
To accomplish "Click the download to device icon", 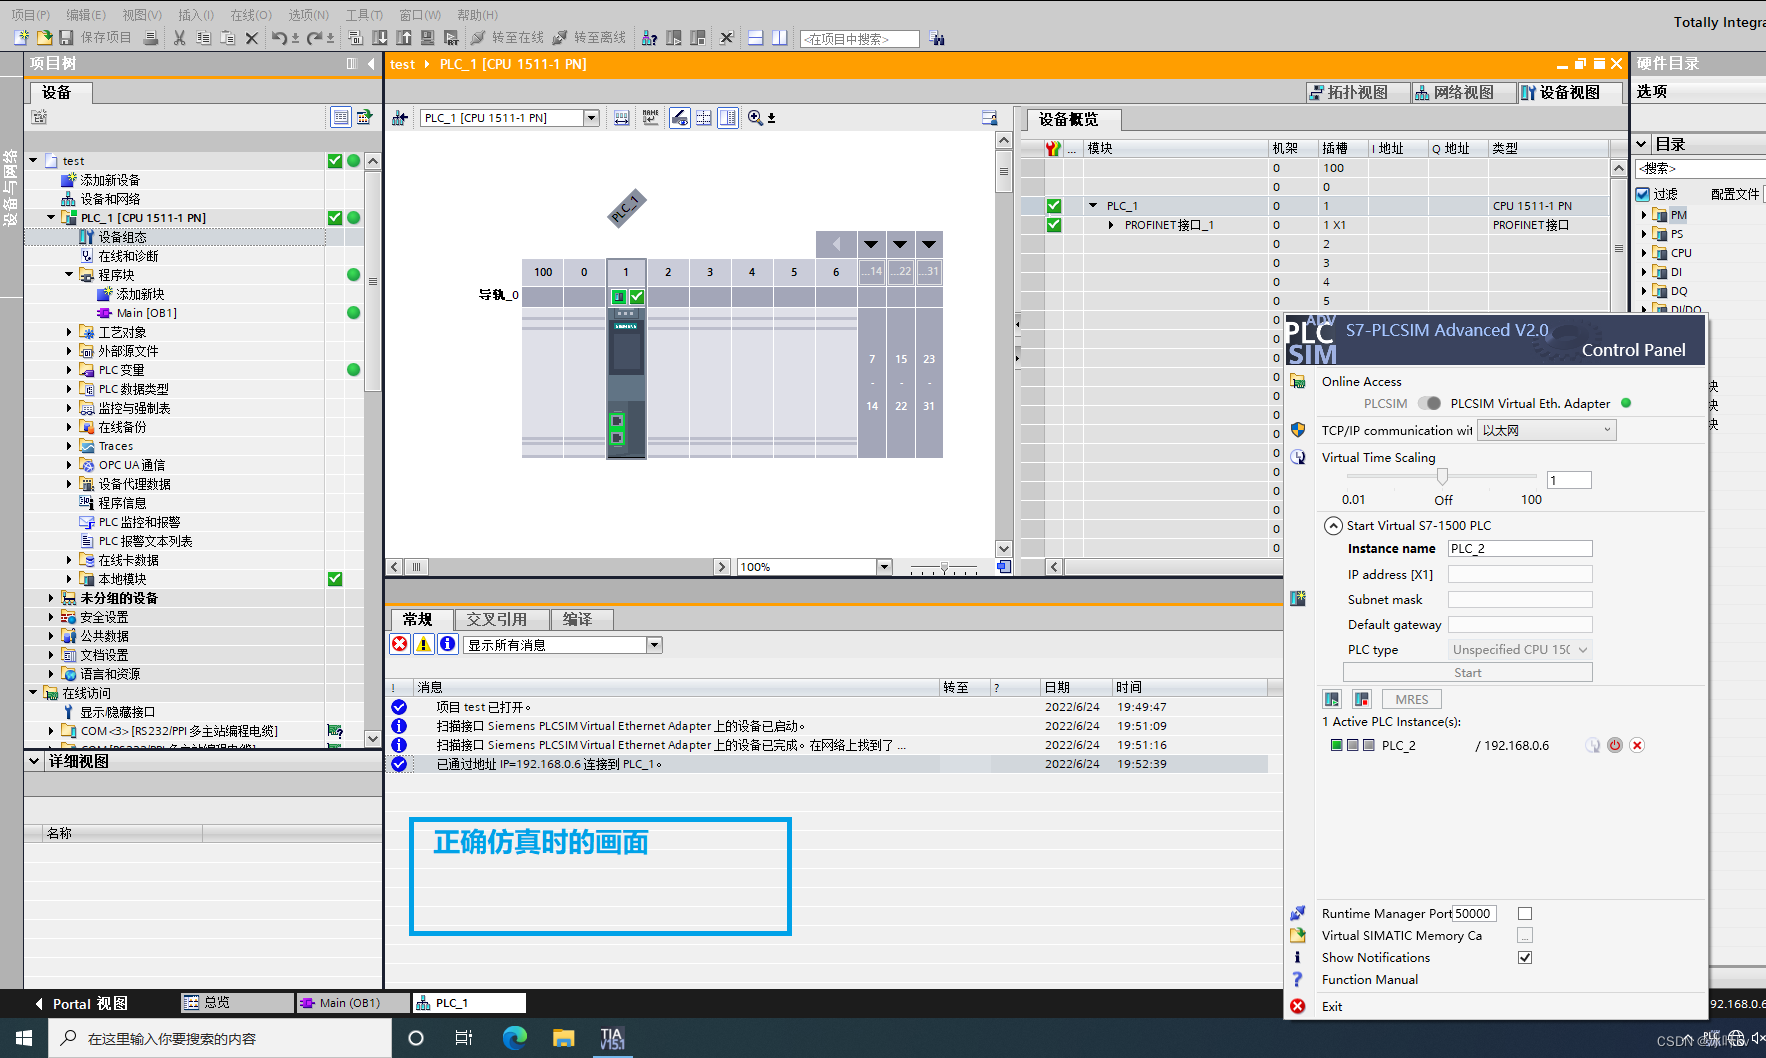I will (380, 38).
